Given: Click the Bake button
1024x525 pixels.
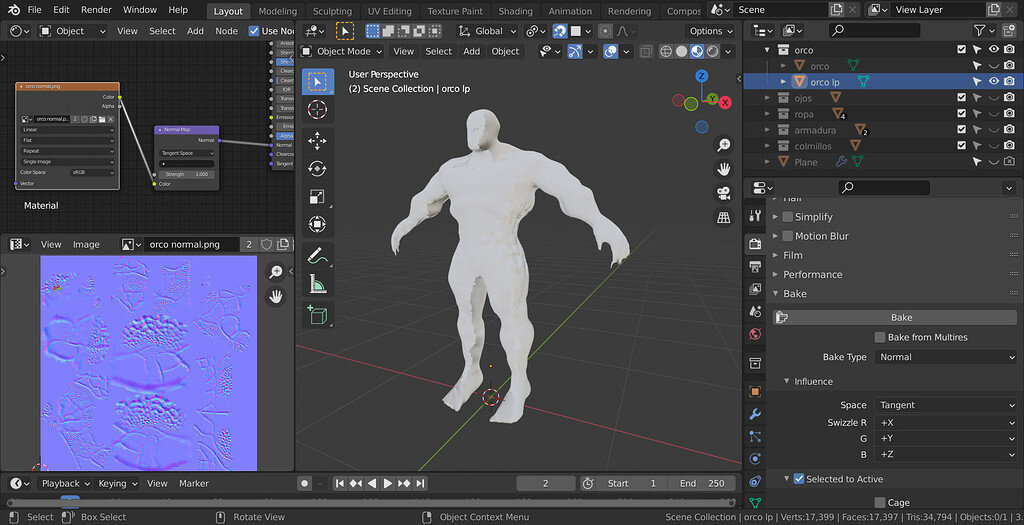Looking at the screenshot, I should 895,317.
